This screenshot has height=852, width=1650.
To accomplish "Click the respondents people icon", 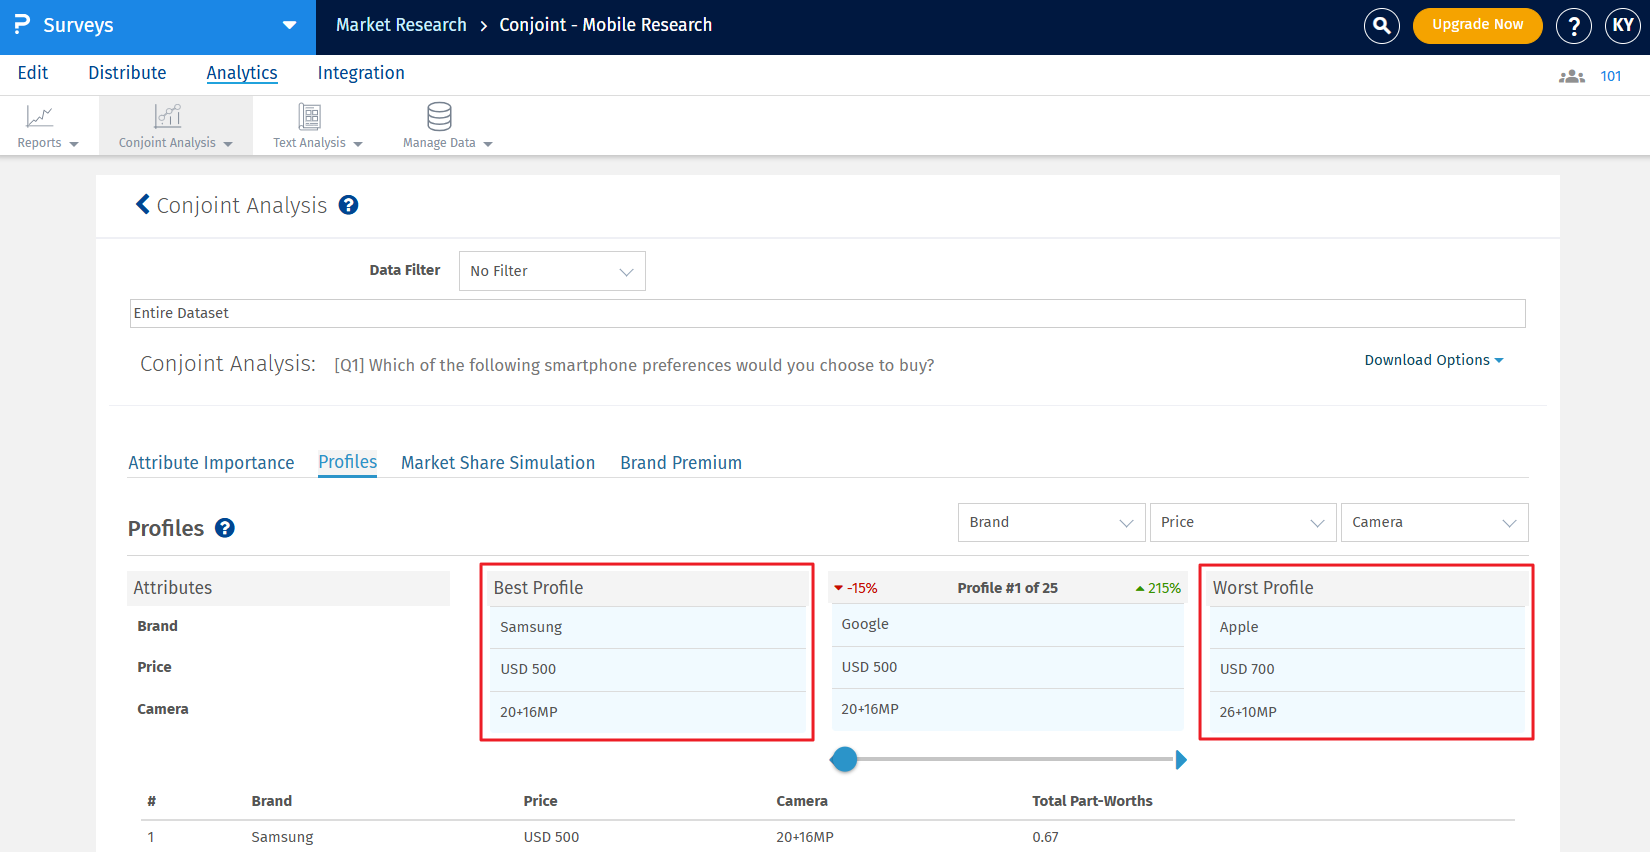I will coord(1572,76).
